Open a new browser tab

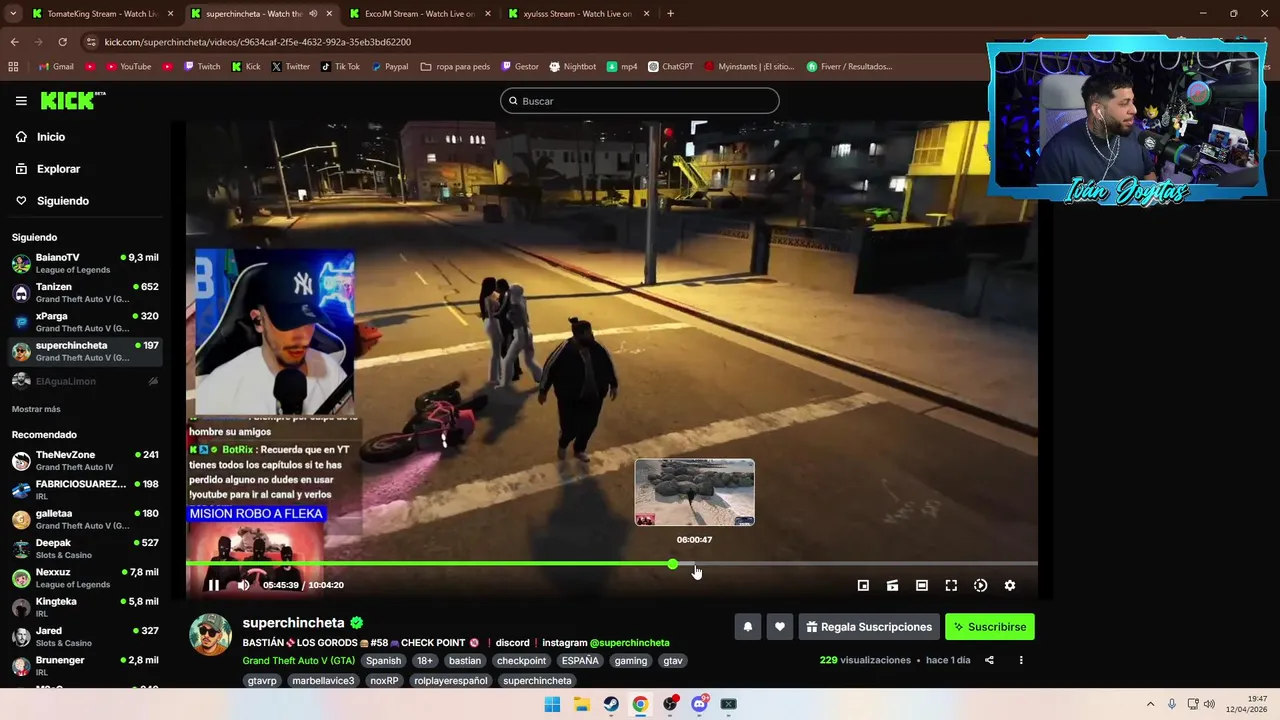[670, 14]
